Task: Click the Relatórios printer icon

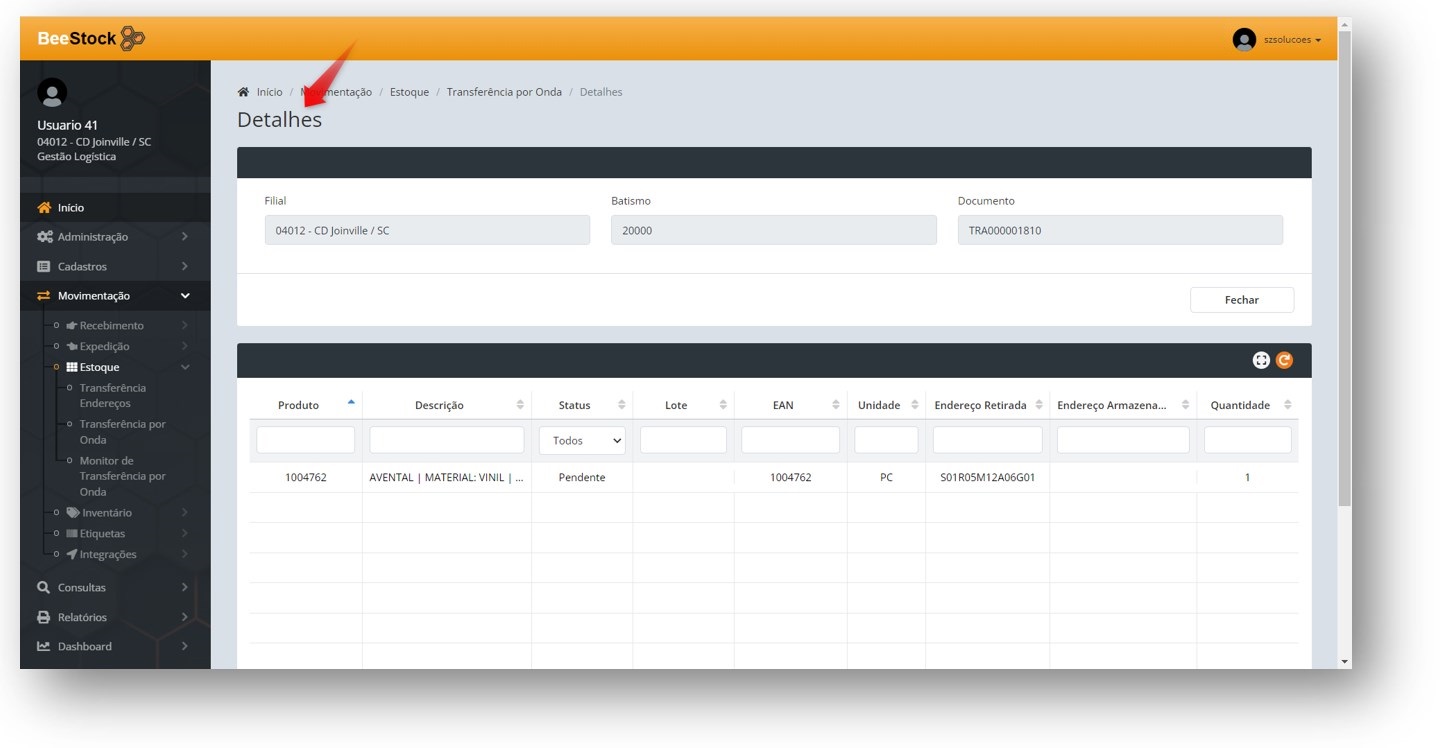Action: pos(44,617)
